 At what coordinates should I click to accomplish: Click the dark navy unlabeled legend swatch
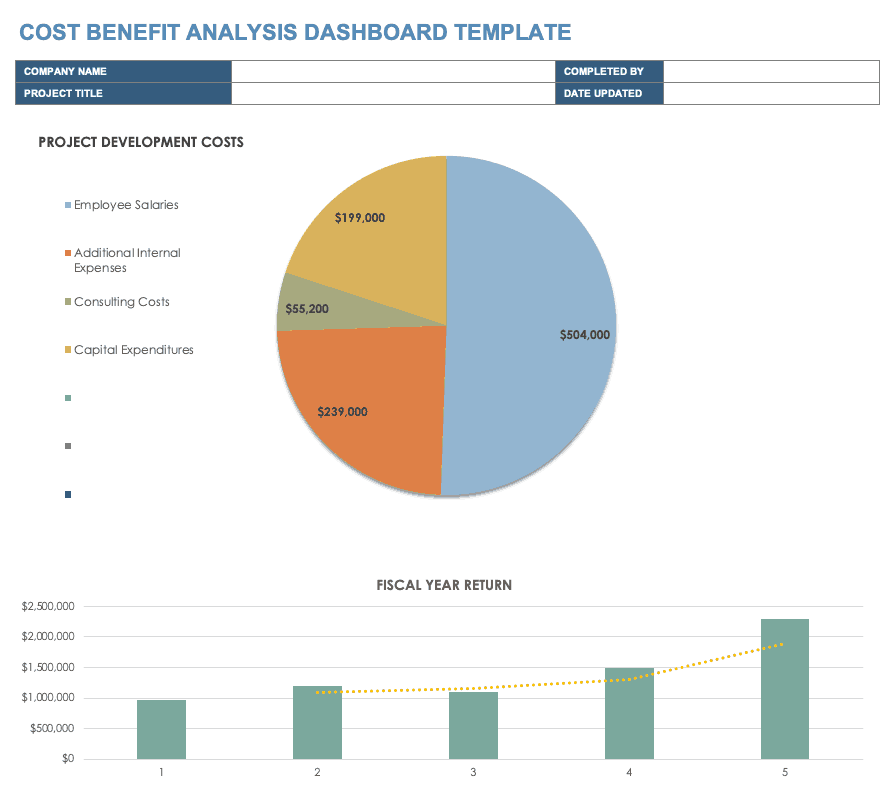click(68, 495)
